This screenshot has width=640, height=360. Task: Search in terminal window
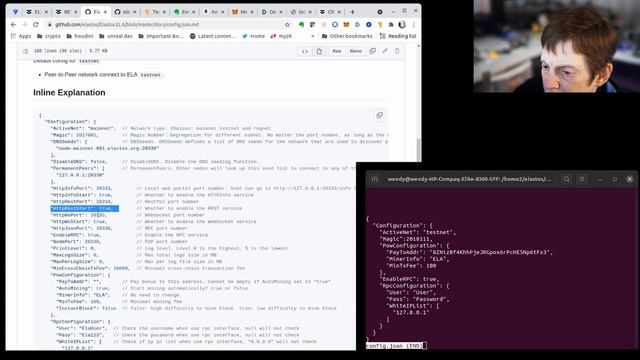click(x=567, y=179)
